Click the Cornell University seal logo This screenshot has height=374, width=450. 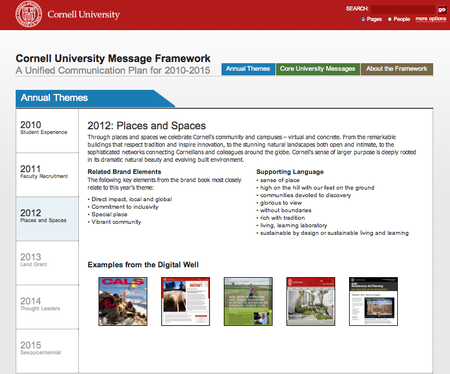pos(29,14)
